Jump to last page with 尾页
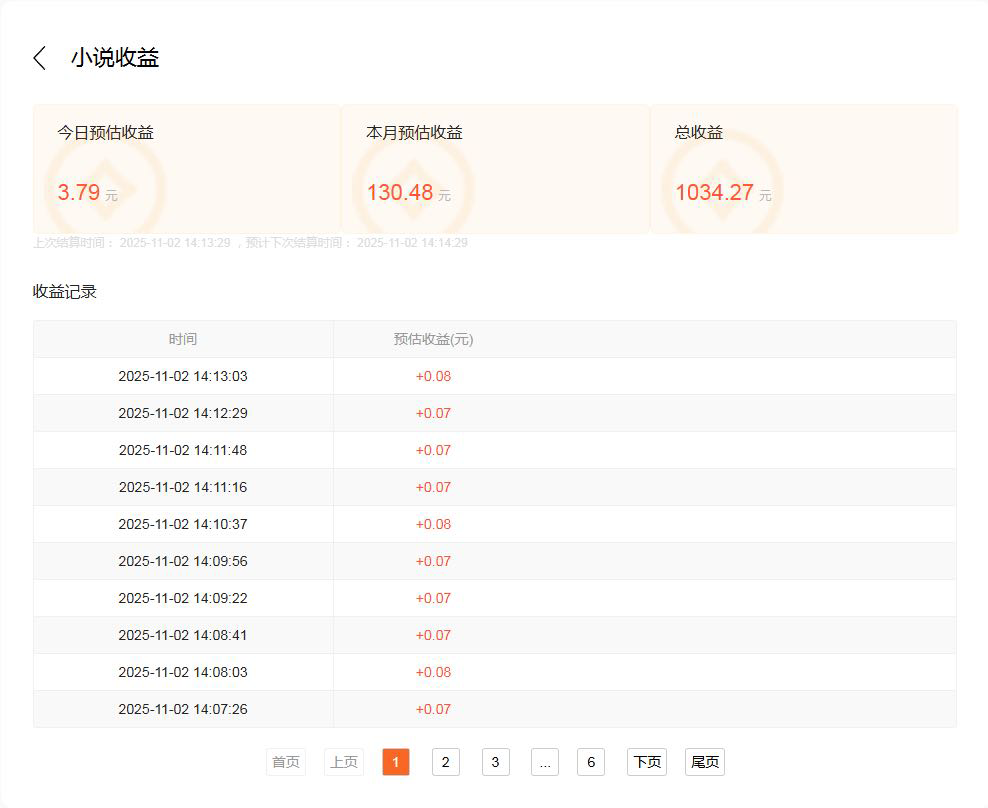The image size is (988, 808). pos(704,762)
